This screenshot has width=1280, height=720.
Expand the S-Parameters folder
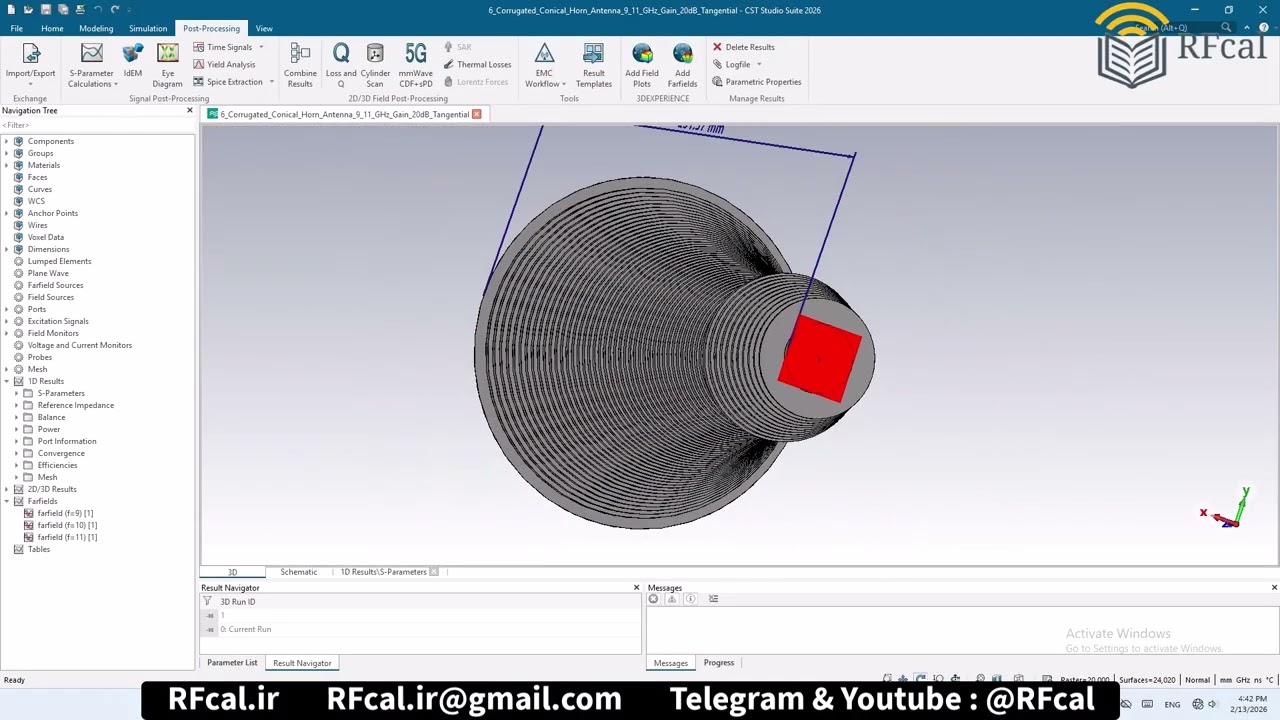pyautogui.click(x=17, y=393)
